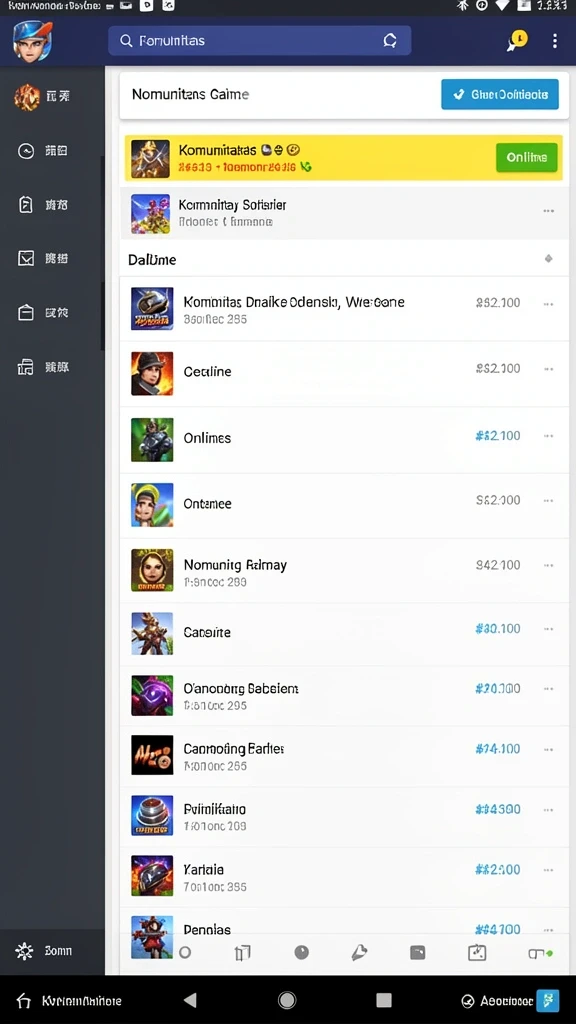Viewport: 576px width, 1024px height.
Task: Open more options for the O'anonbng Sabeiem row
Action: click(549, 689)
